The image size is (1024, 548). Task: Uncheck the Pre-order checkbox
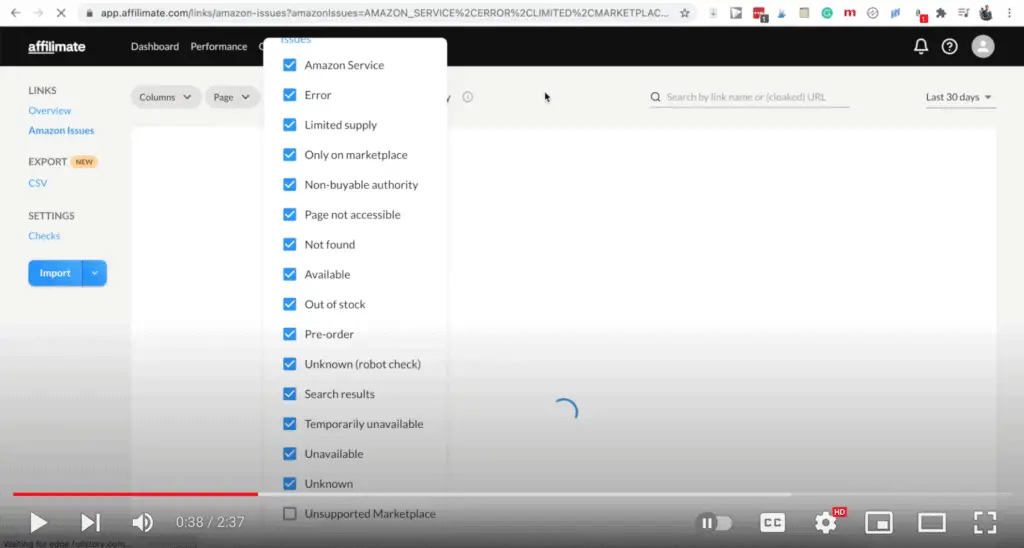click(x=289, y=334)
